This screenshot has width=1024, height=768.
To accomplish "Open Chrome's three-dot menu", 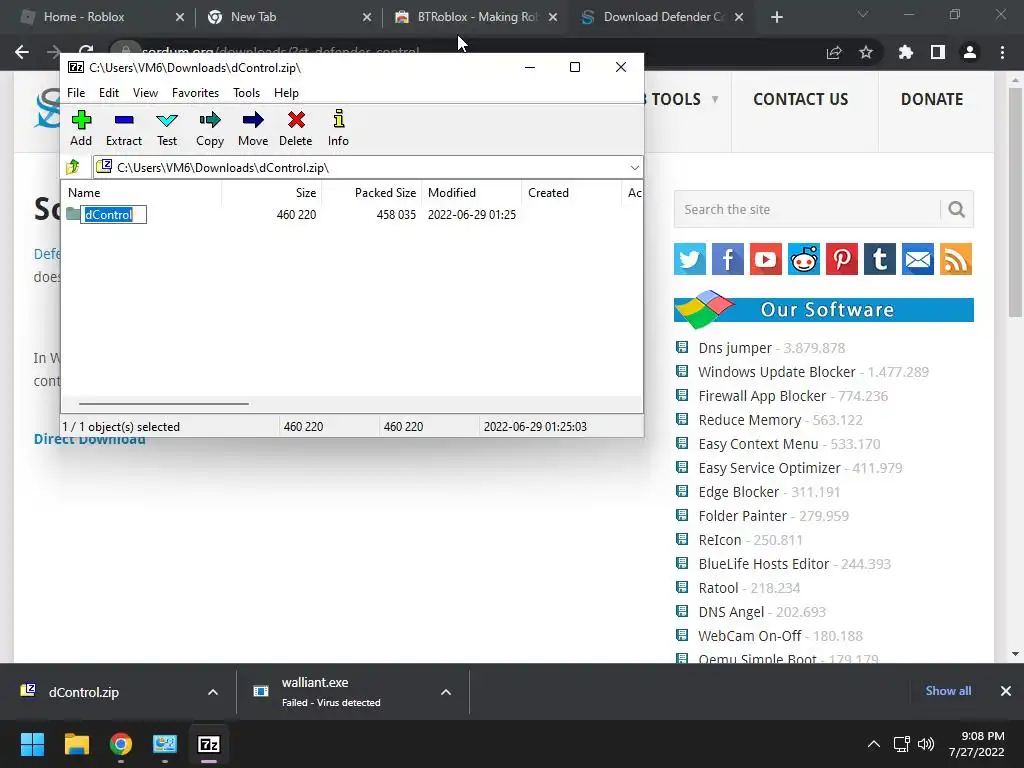I will point(1002,52).
